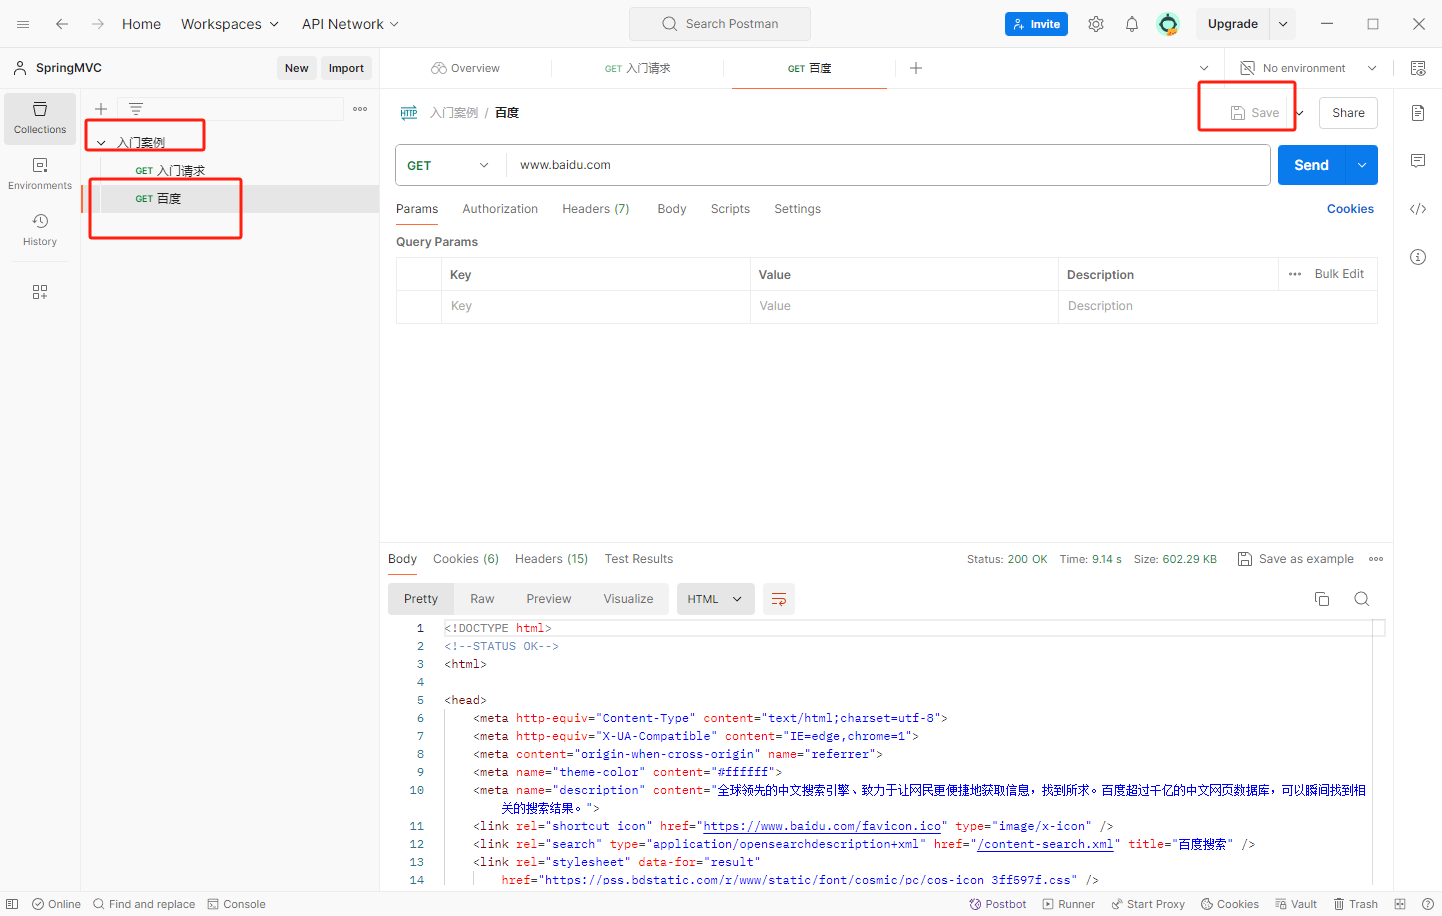Copy response body icon
Screen dimensions: 1442x916
(1322, 599)
